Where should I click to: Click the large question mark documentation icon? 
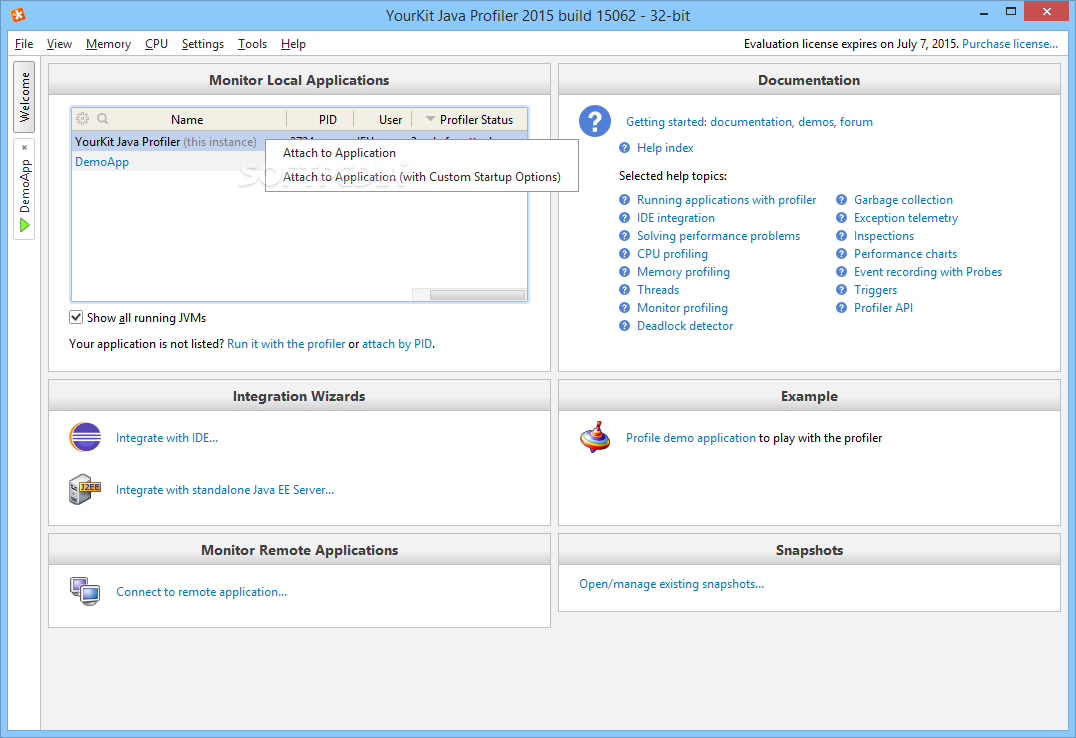[x=595, y=122]
